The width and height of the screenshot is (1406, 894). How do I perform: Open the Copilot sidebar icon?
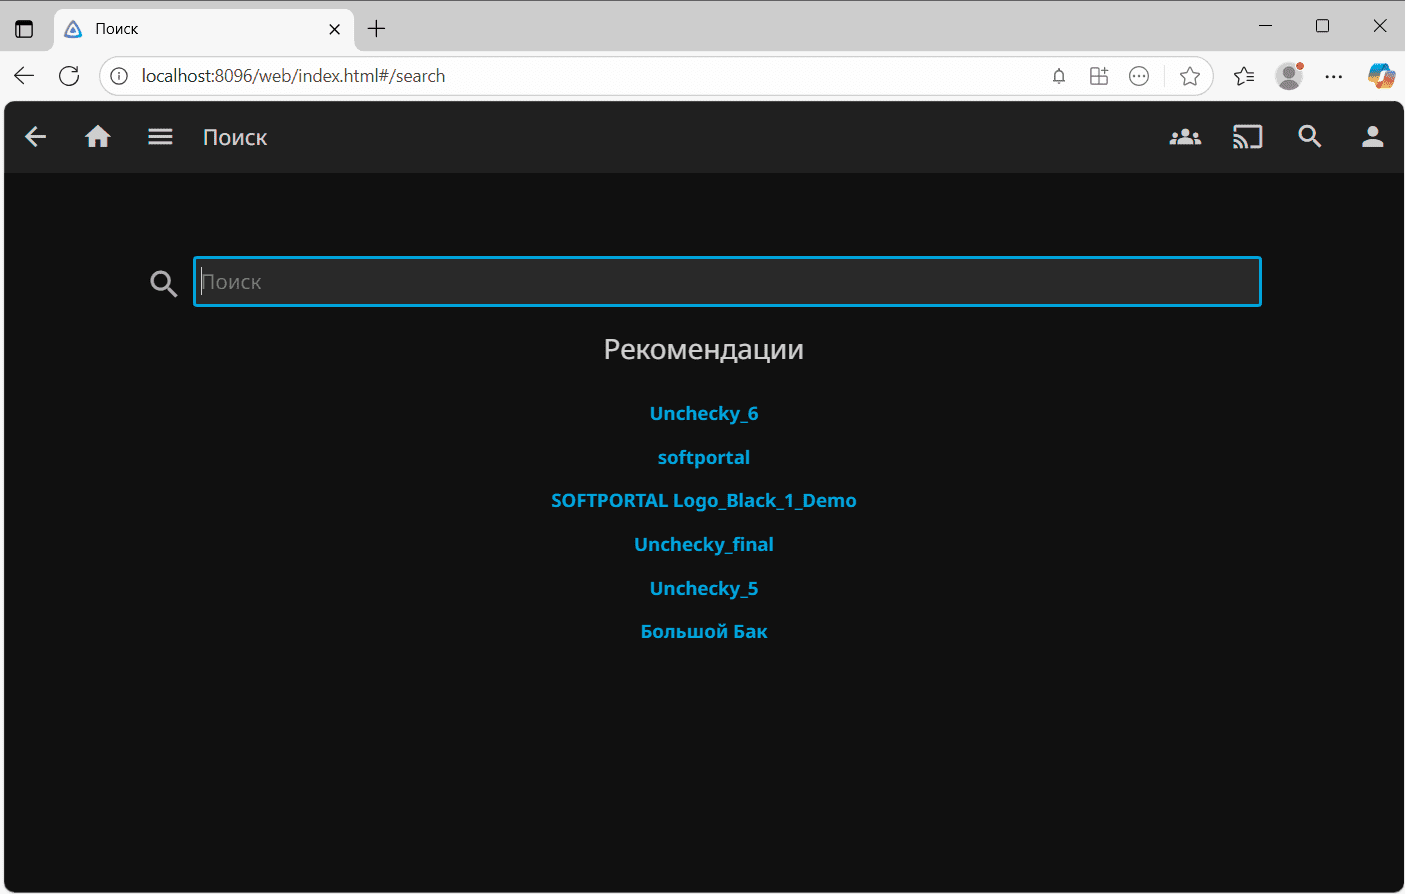click(x=1381, y=76)
